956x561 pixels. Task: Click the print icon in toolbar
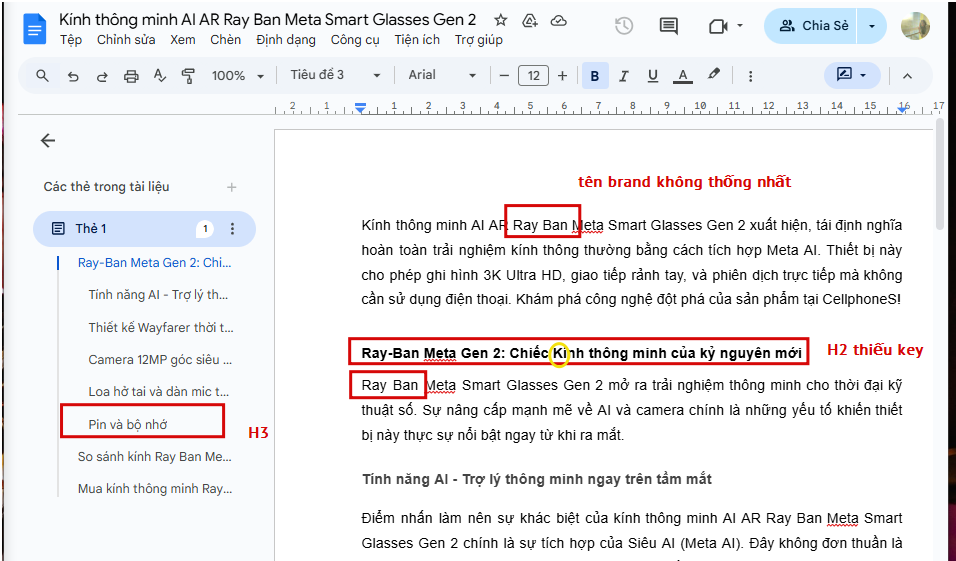pos(131,76)
